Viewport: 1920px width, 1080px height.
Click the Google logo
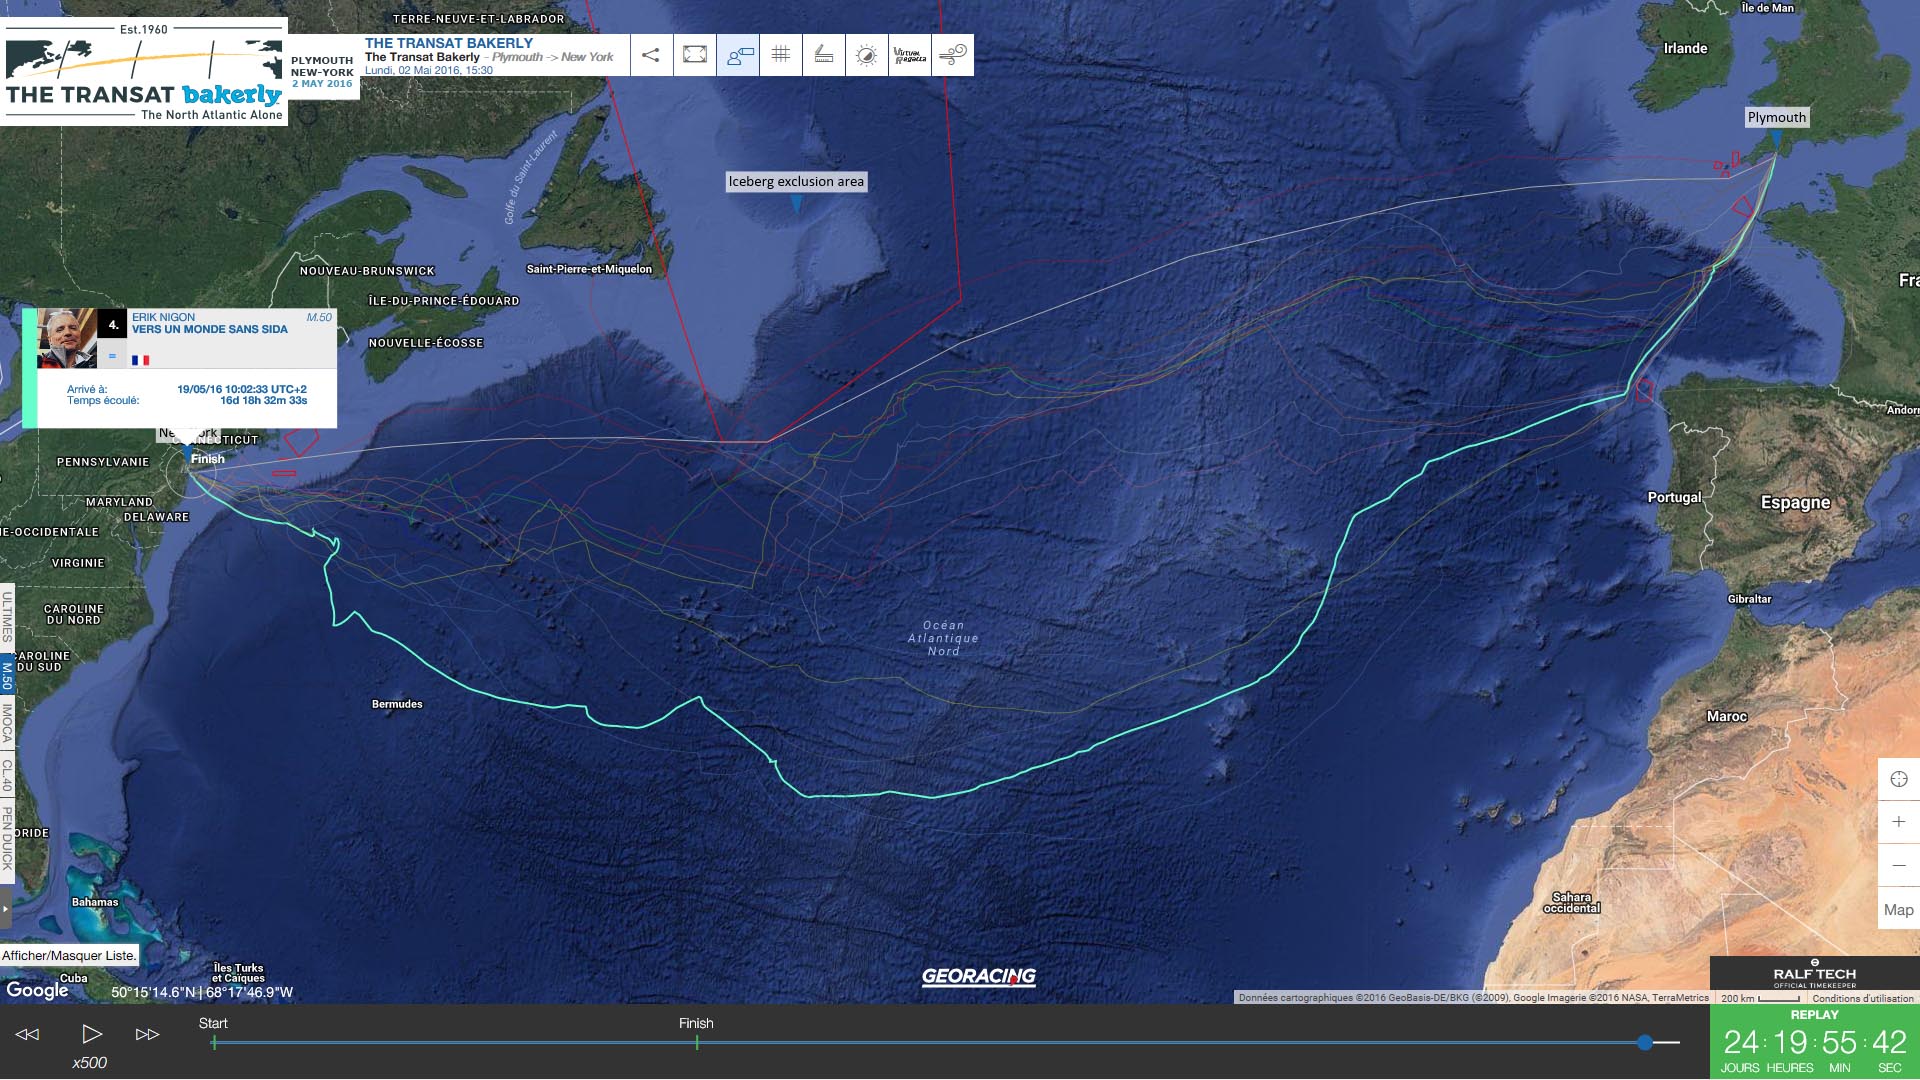pos(37,990)
